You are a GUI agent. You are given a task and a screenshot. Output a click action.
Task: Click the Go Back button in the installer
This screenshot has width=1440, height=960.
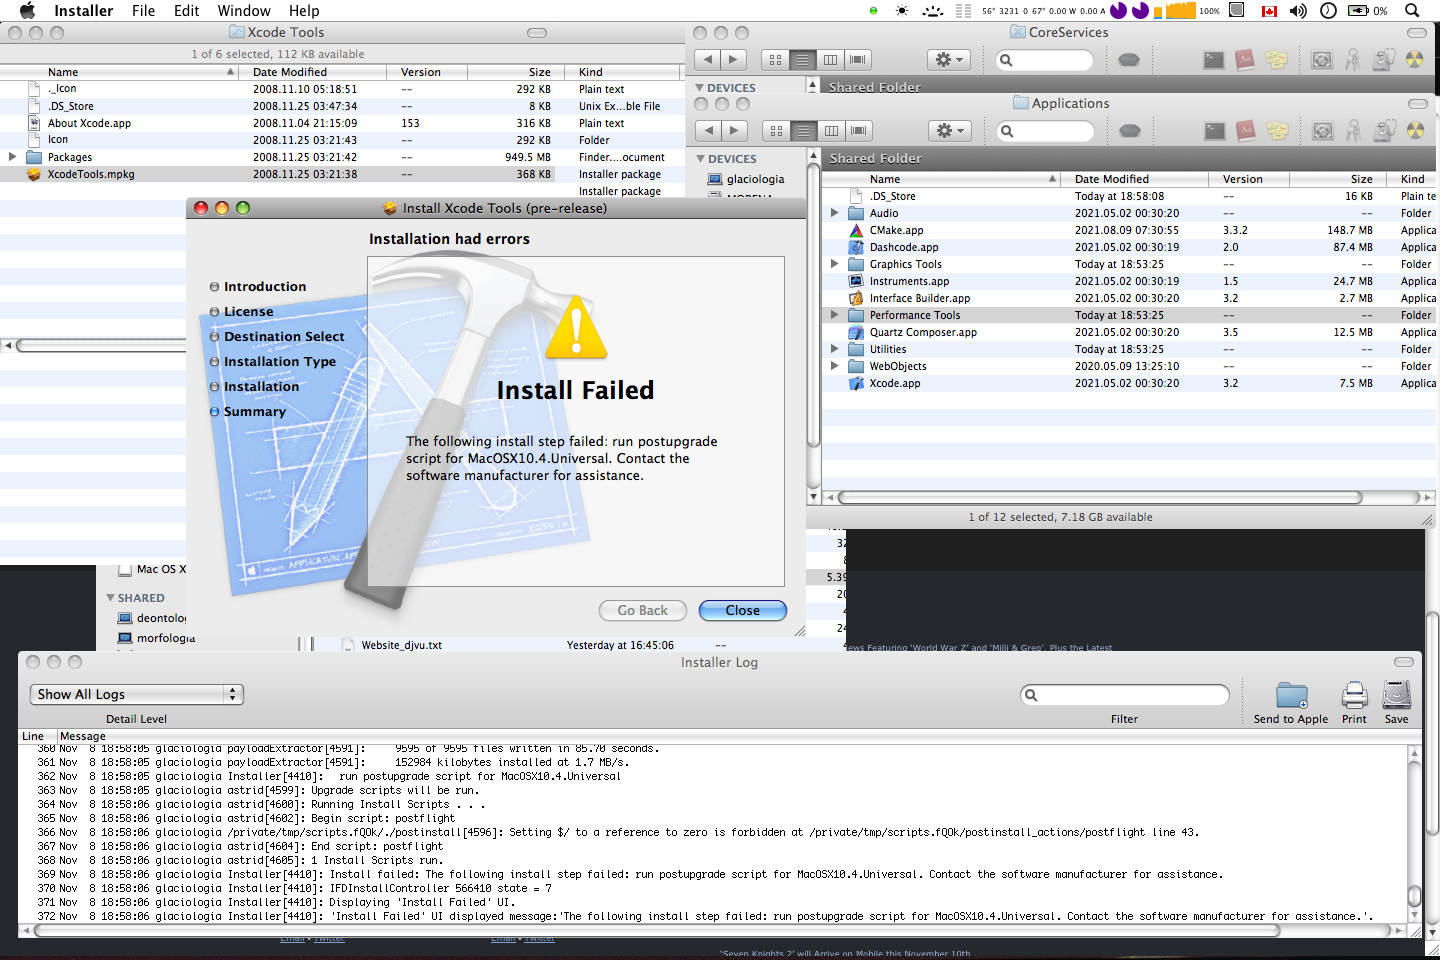point(642,610)
